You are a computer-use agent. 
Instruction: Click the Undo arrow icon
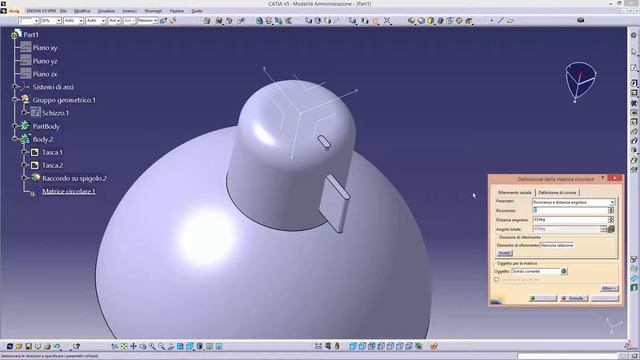57,347
